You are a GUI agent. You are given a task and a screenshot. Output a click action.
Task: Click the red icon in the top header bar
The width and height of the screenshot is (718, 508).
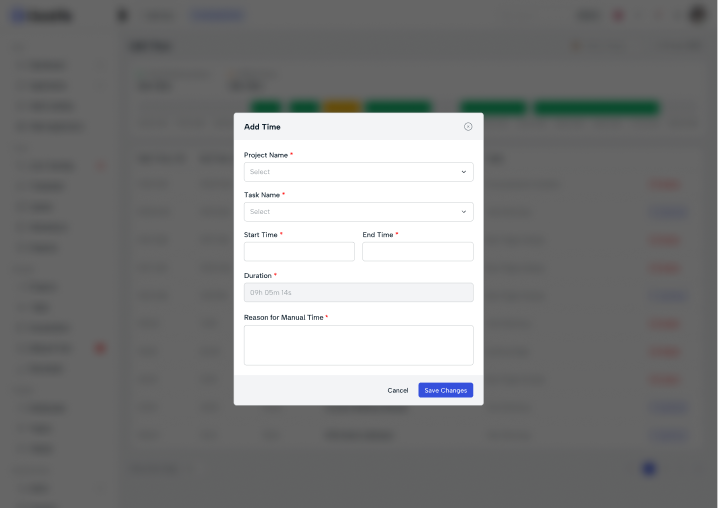pyautogui.click(x=618, y=16)
